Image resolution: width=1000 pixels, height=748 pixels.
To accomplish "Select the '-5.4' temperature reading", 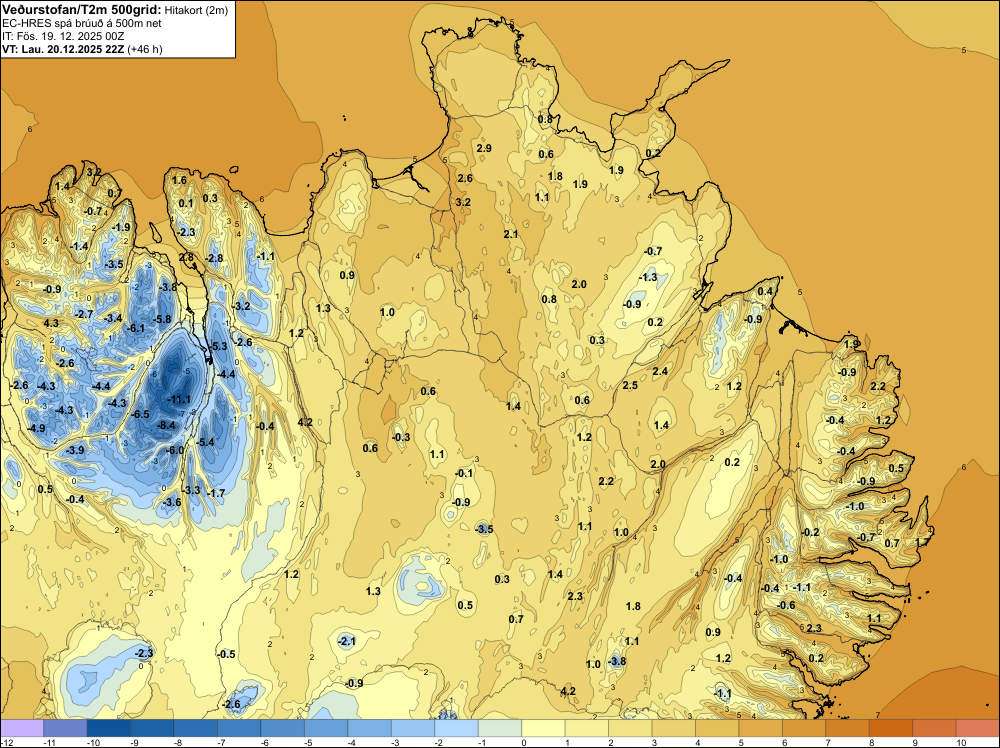I will coord(205,442).
